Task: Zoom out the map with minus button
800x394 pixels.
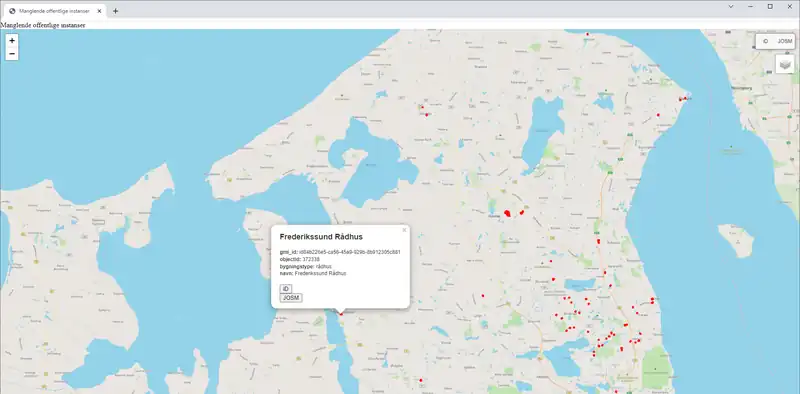Action: point(12,54)
